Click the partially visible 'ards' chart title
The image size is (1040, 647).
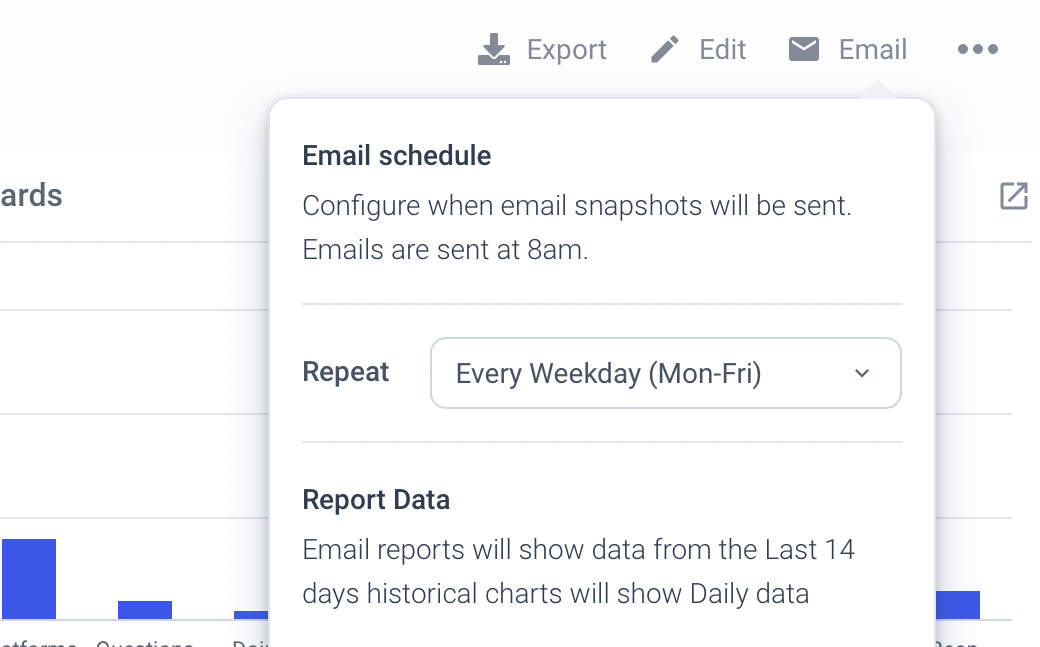[x=31, y=196]
